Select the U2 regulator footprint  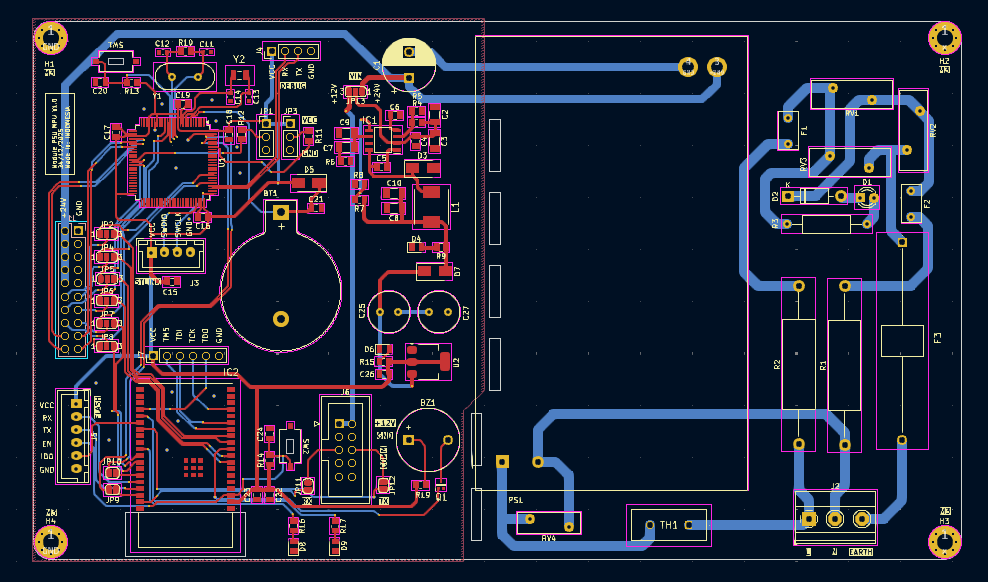coord(428,362)
